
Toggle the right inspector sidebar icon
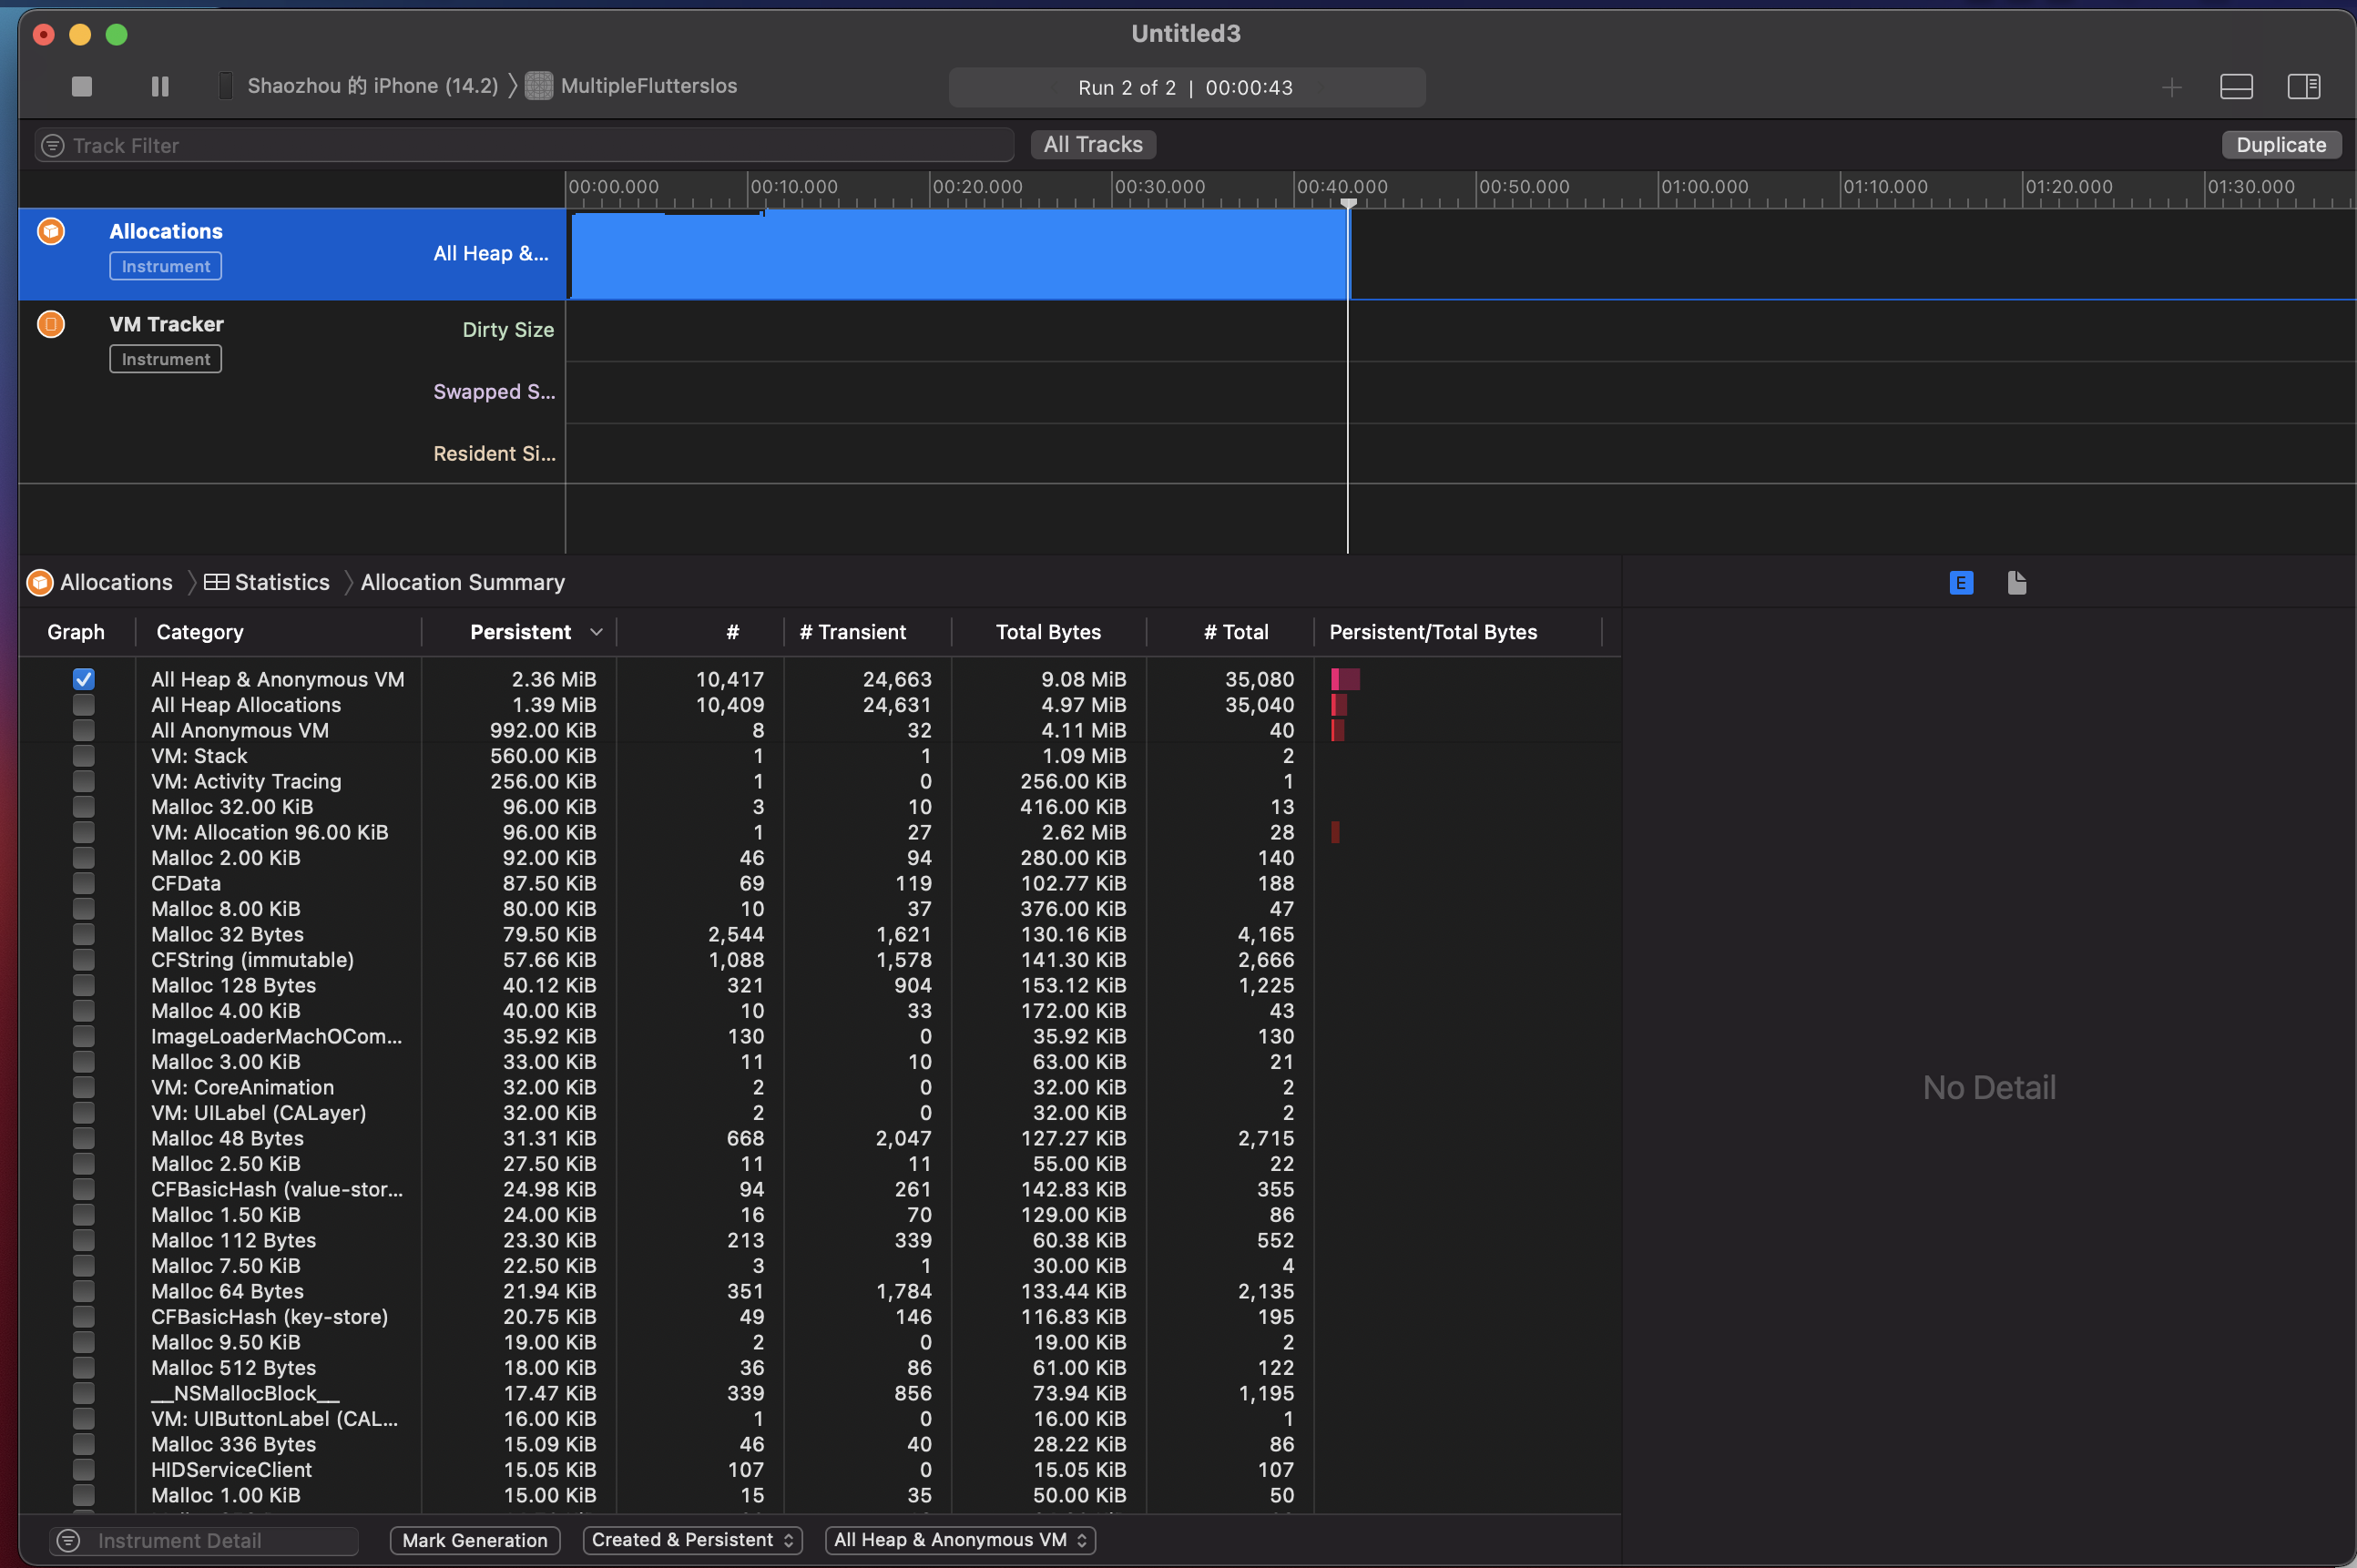click(2303, 87)
